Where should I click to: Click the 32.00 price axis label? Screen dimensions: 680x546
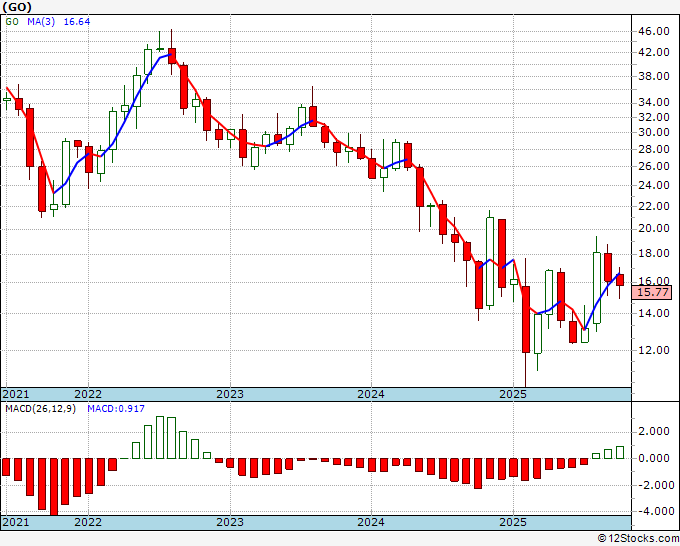[654, 117]
